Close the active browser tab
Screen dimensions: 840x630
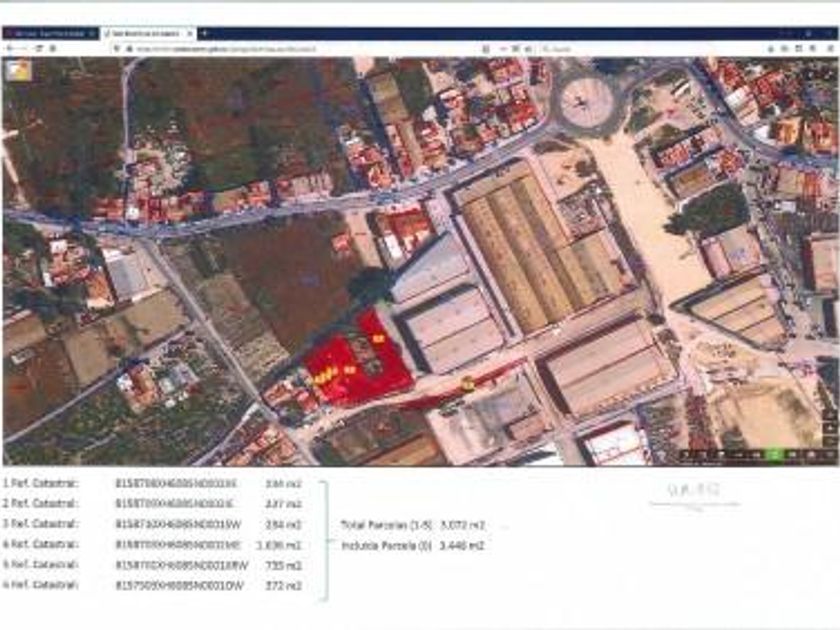point(190,33)
